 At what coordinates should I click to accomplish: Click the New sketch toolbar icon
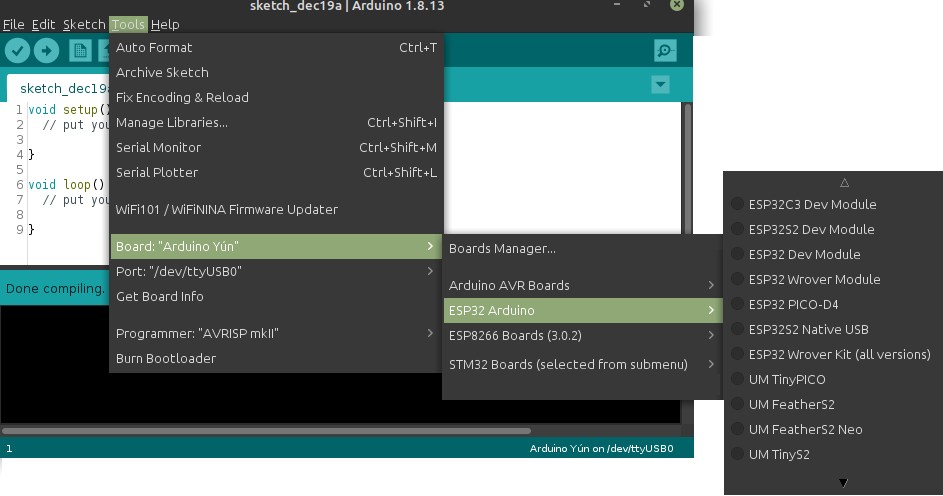click(x=80, y=51)
